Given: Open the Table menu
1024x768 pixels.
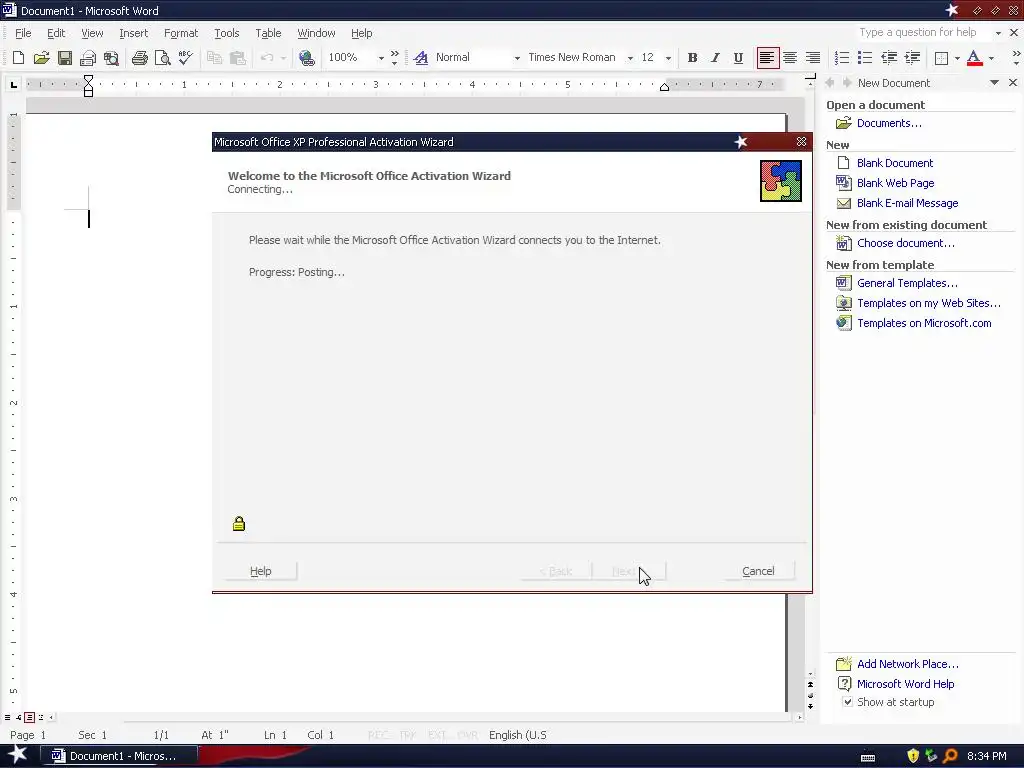Looking at the screenshot, I should click(268, 33).
